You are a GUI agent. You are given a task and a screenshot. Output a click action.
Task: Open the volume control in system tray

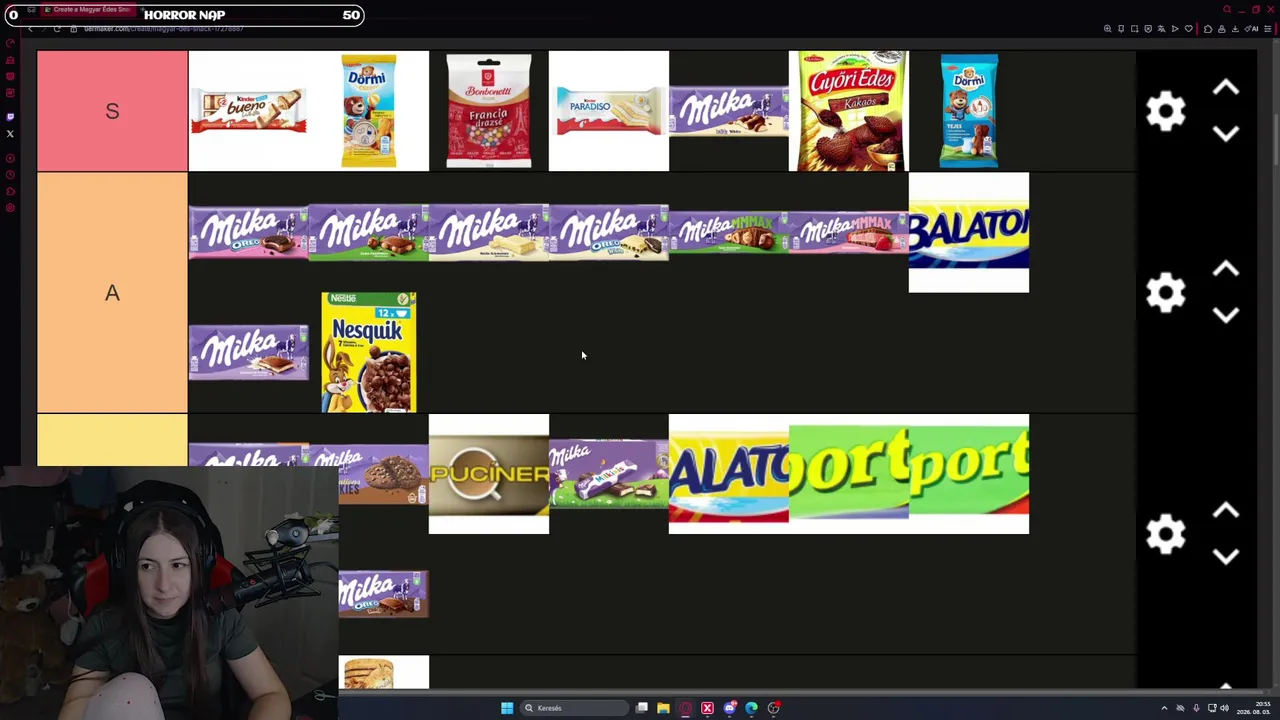coord(1224,708)
